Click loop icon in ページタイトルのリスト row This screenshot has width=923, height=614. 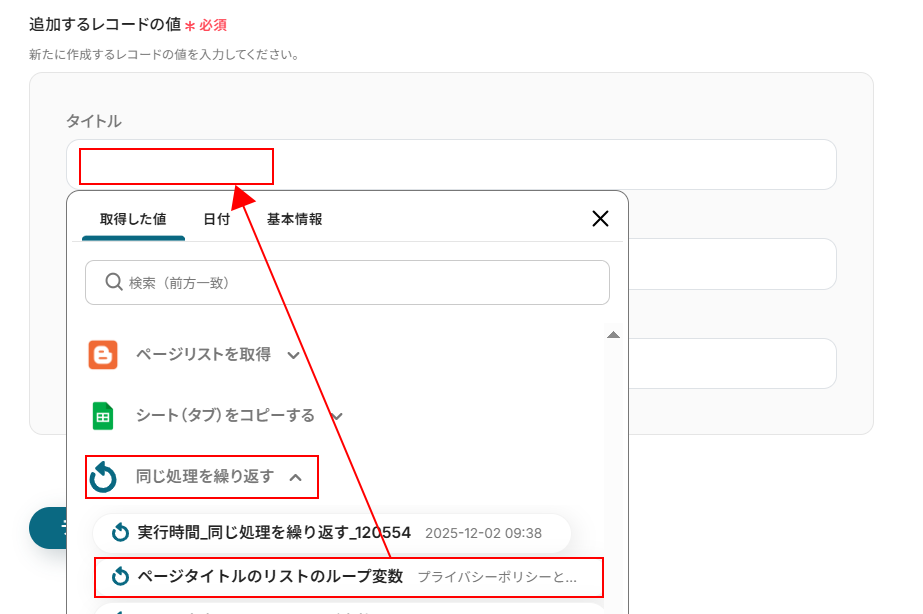[120, 576]
